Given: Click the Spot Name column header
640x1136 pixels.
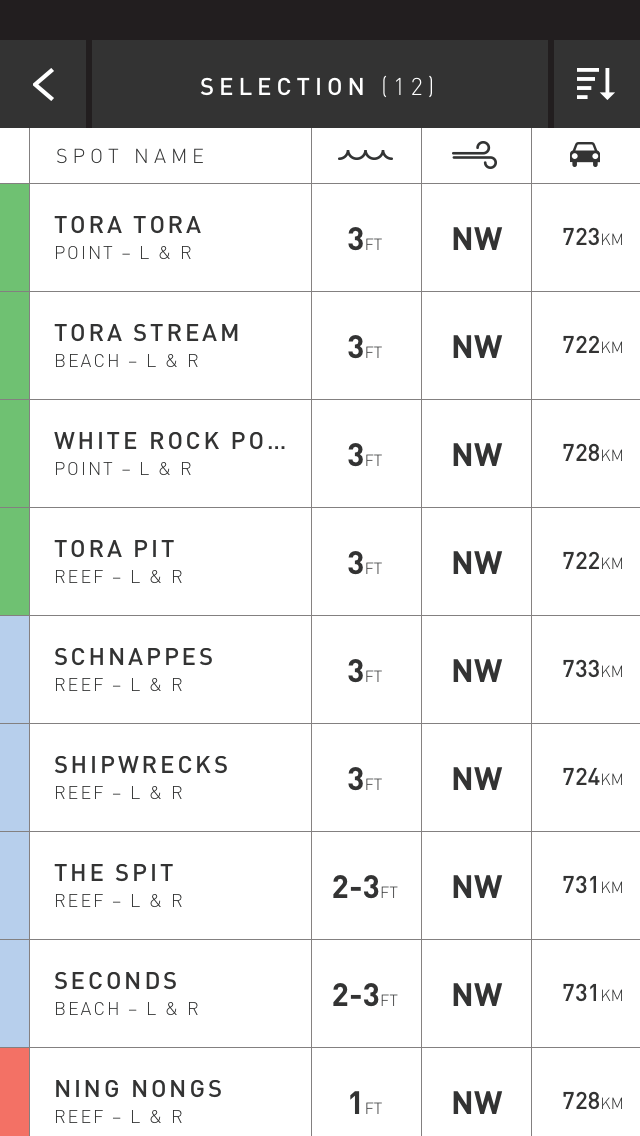Looking at the screenshot, I should point(131,156).
